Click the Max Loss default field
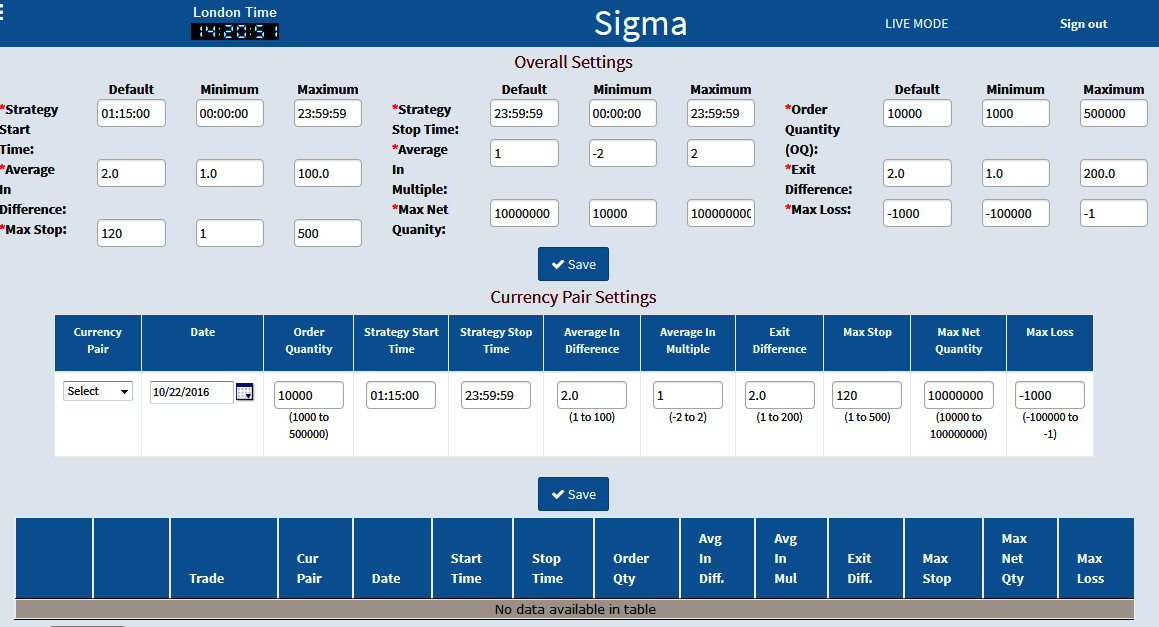 click(917, 214)
